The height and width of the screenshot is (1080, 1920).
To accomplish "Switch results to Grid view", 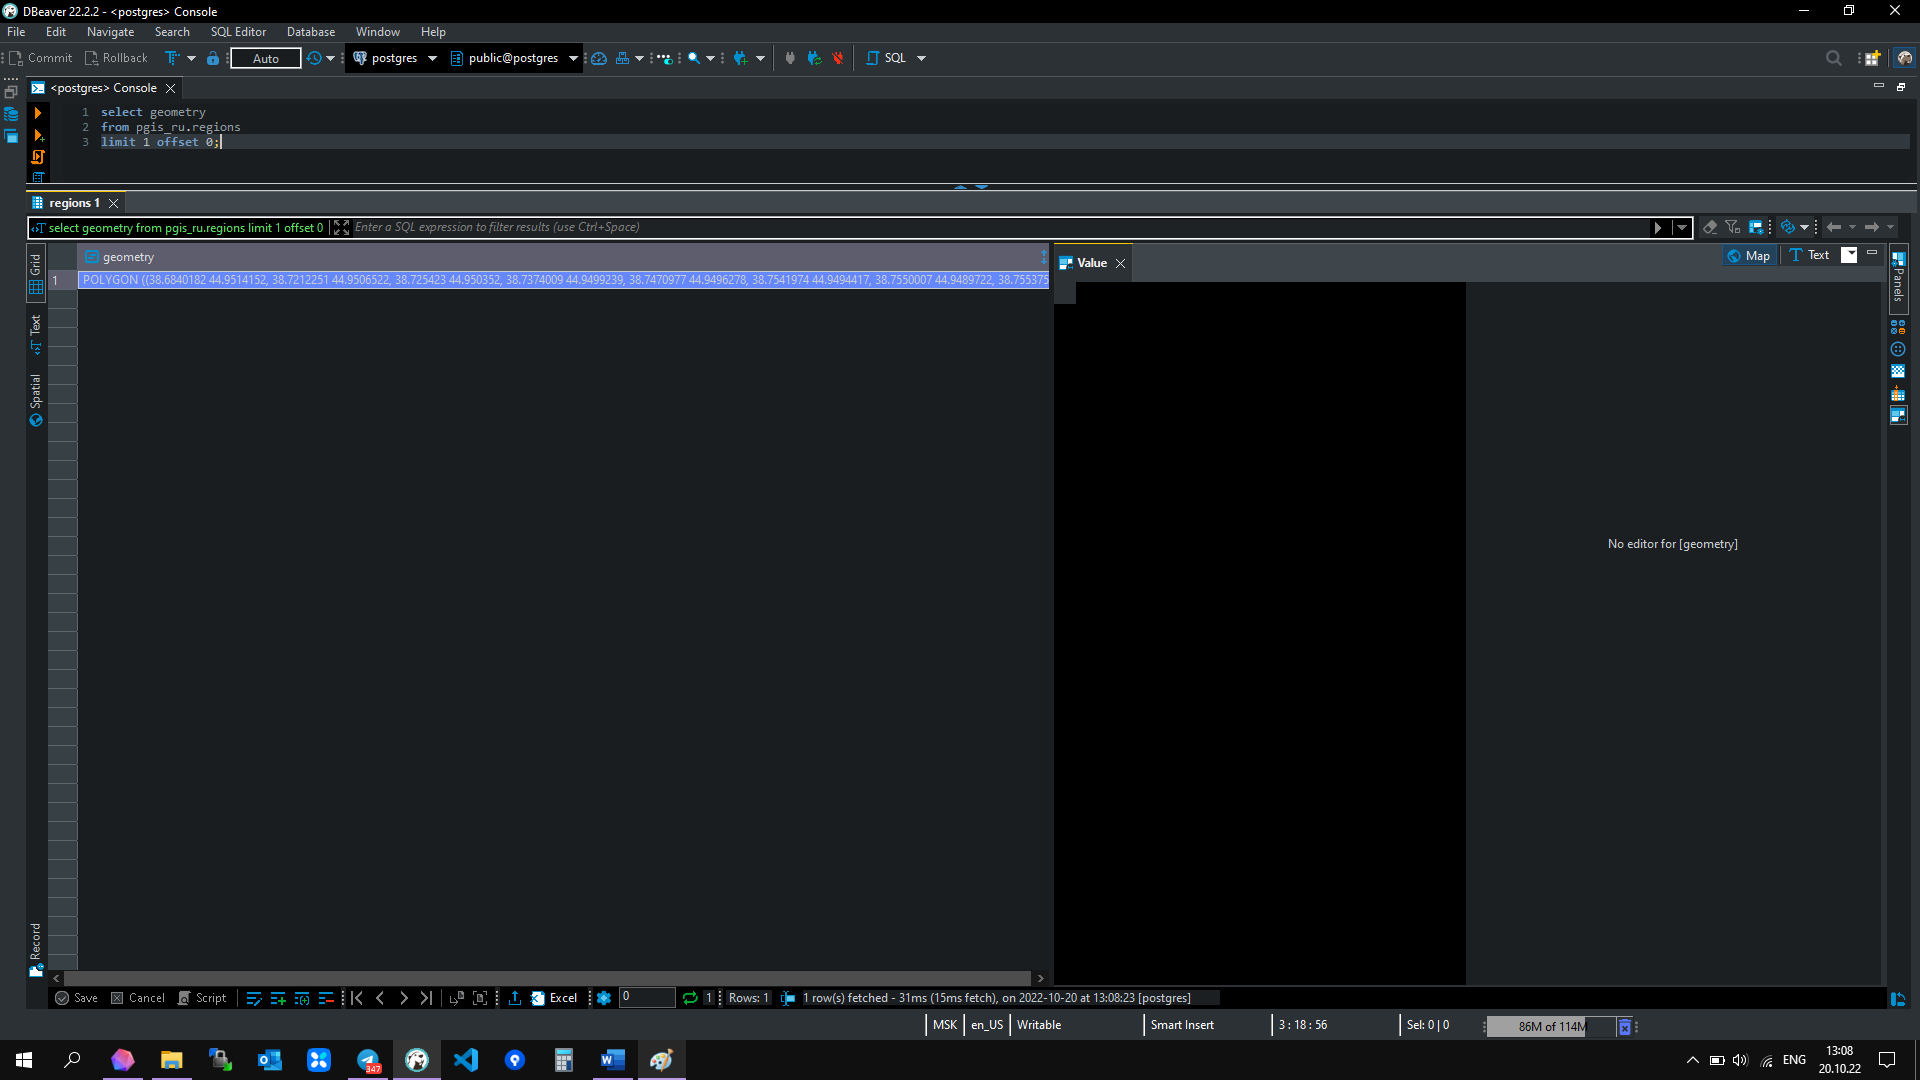I will (36, 274).
